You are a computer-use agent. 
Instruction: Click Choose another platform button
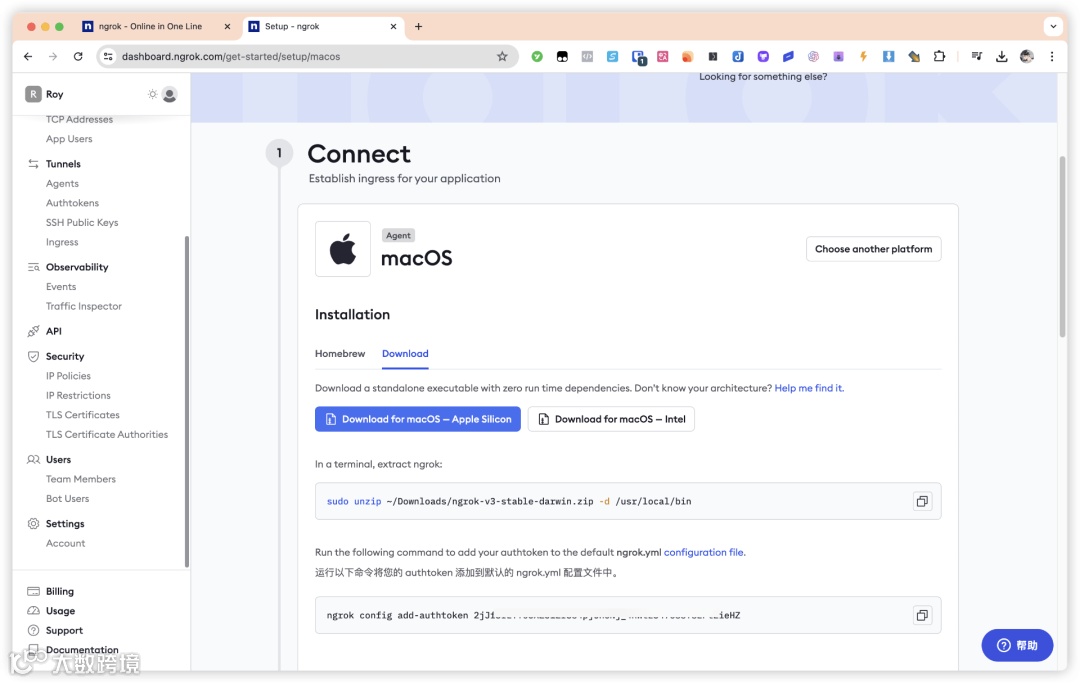click(873, 249)
